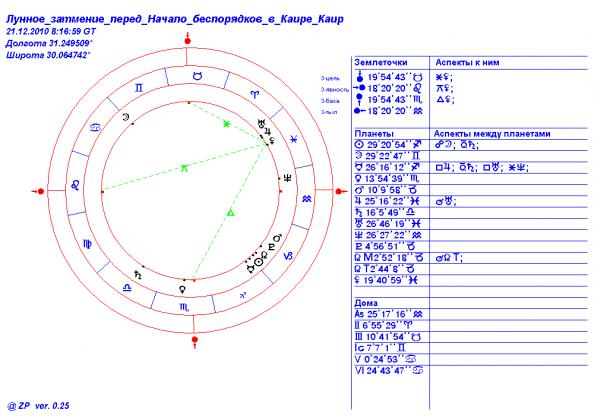Click the green quincunx aspect symbol in the wheel

tap(184, 168)
